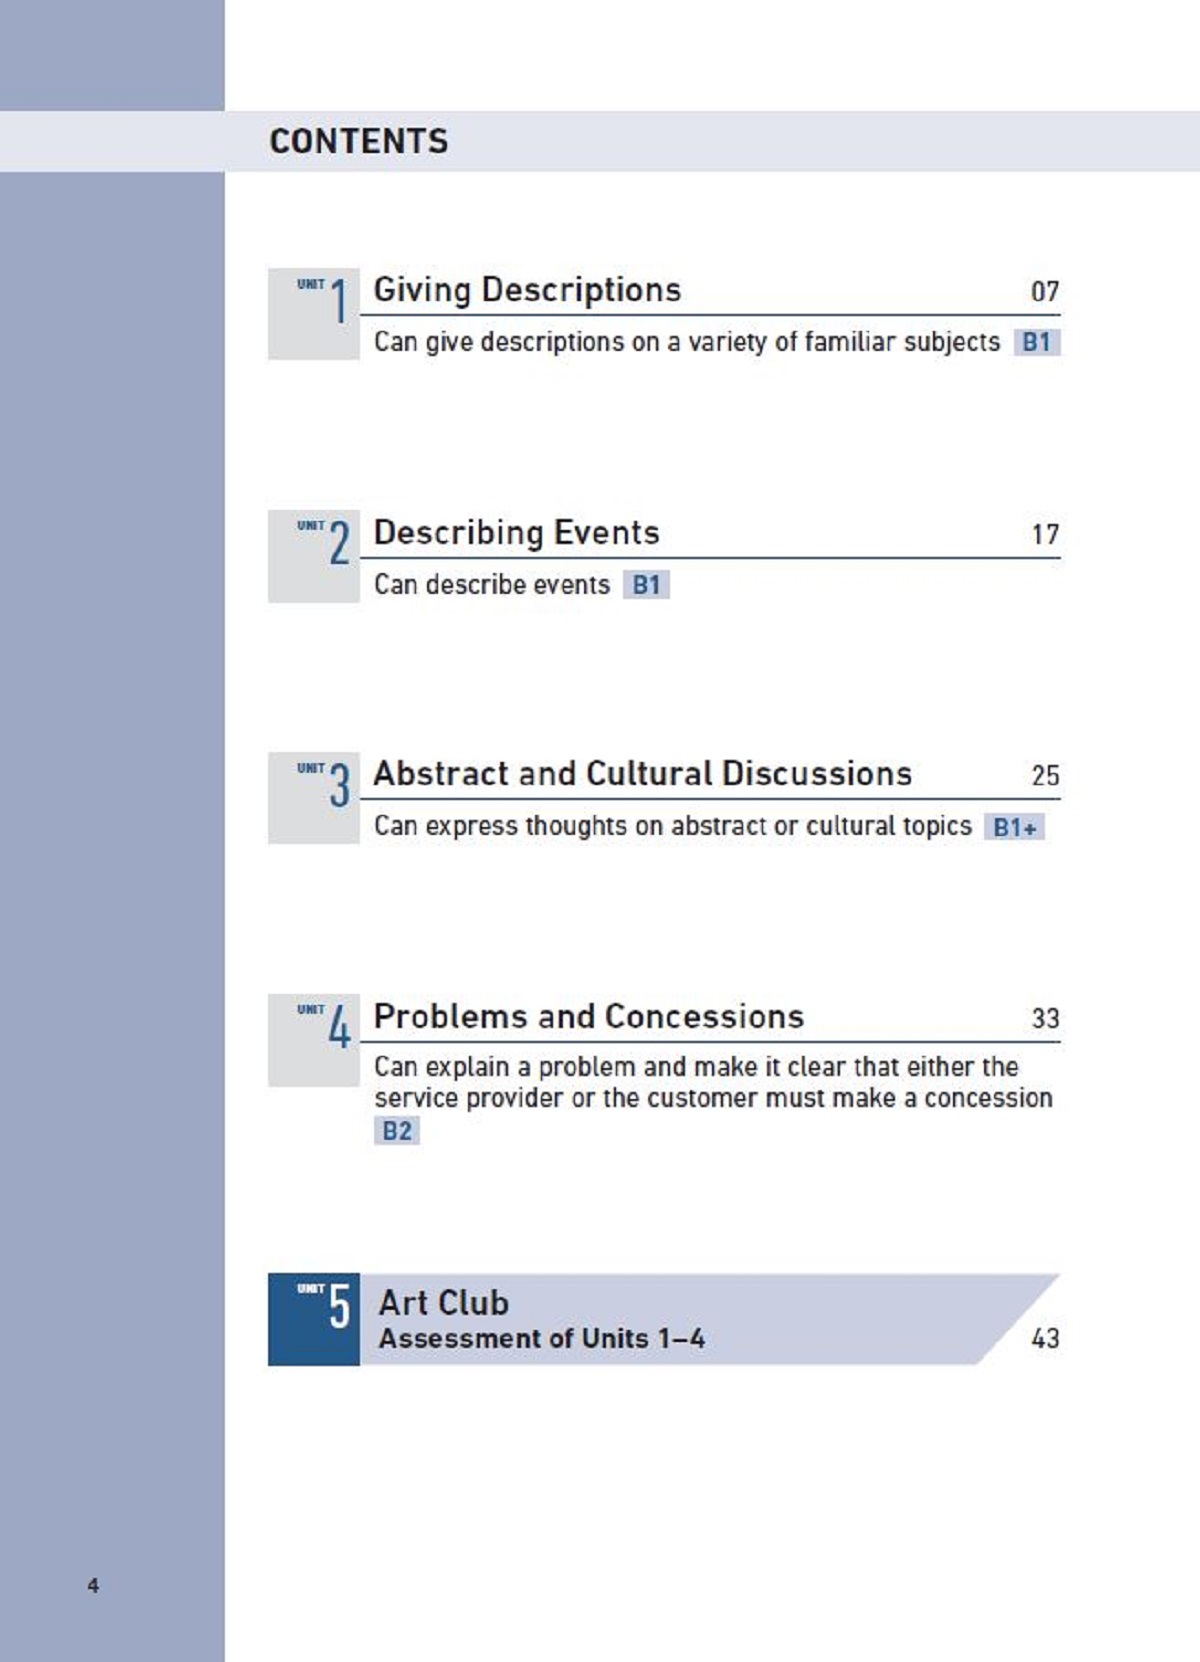Open the Art Club title
Screen dimensions: 1200x1662
click(x=444, y=1303)
